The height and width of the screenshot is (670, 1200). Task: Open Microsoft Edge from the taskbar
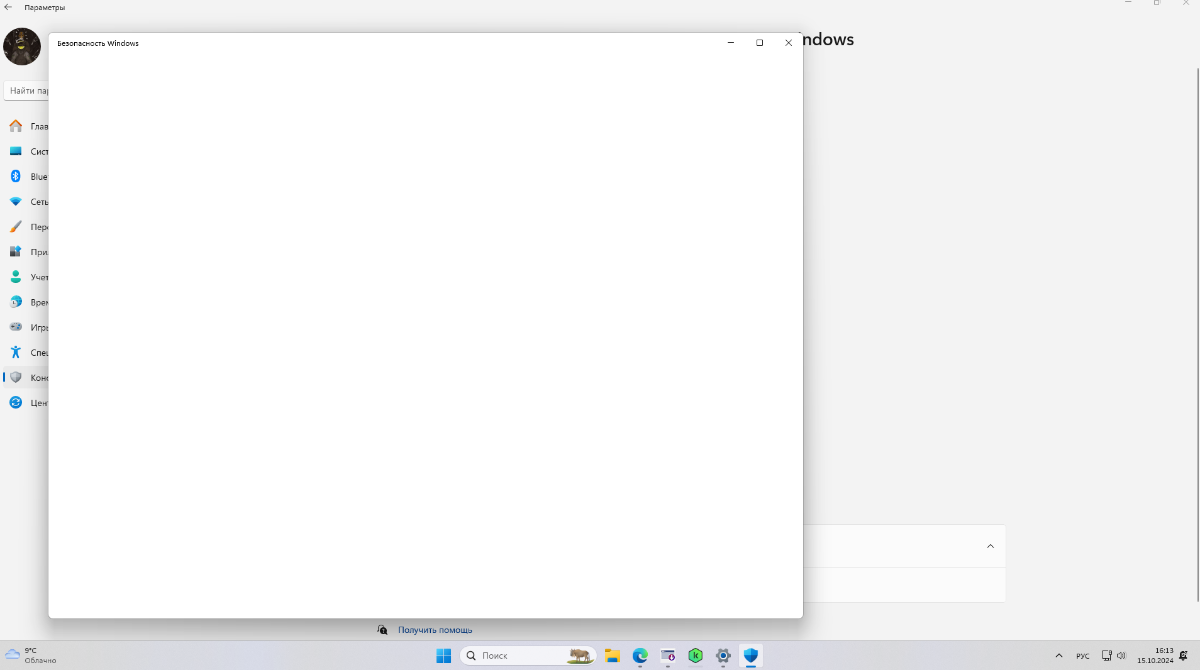[640, 656]
